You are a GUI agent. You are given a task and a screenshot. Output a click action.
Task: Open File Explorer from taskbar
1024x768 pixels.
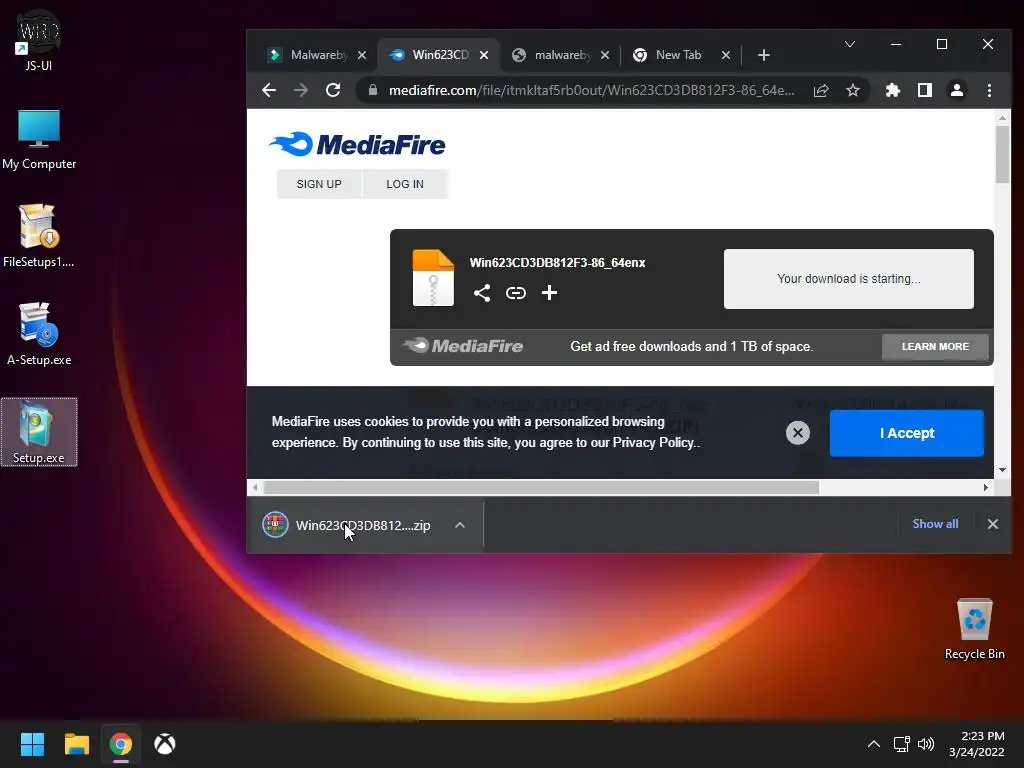point(76,744)
